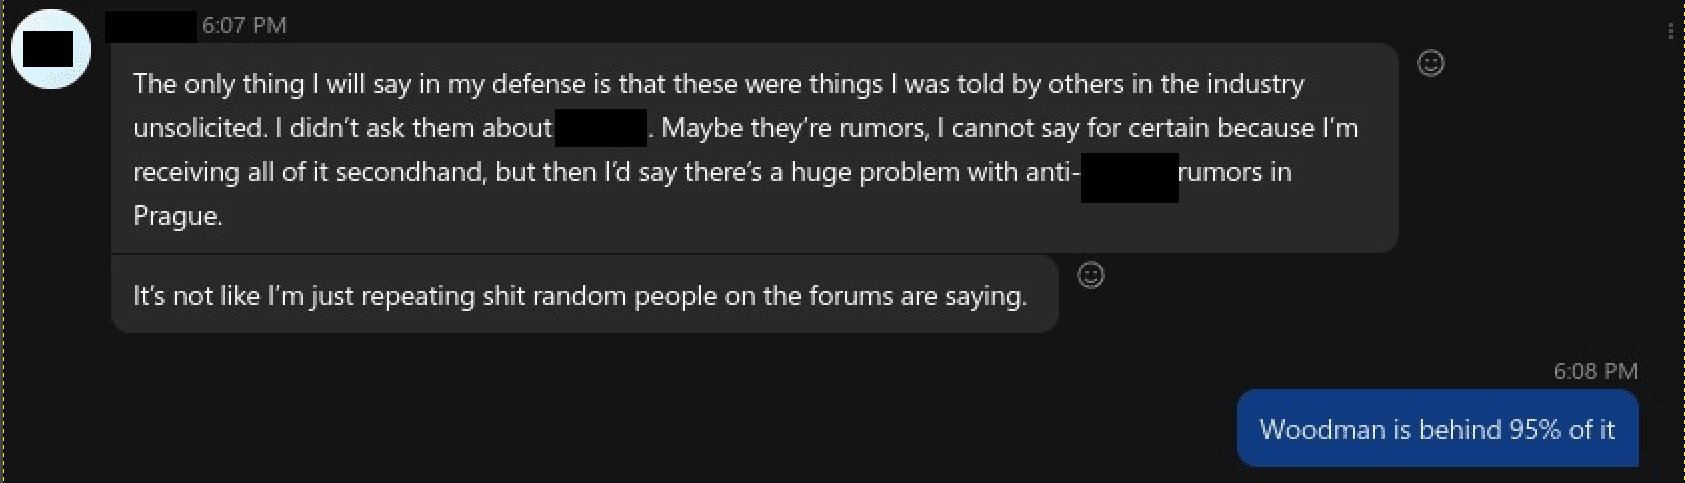The width and height of the screenshot is (1685, 483).
Task: Click "95%" in the blue reply bubble
Action: (x=1535, y=429)
